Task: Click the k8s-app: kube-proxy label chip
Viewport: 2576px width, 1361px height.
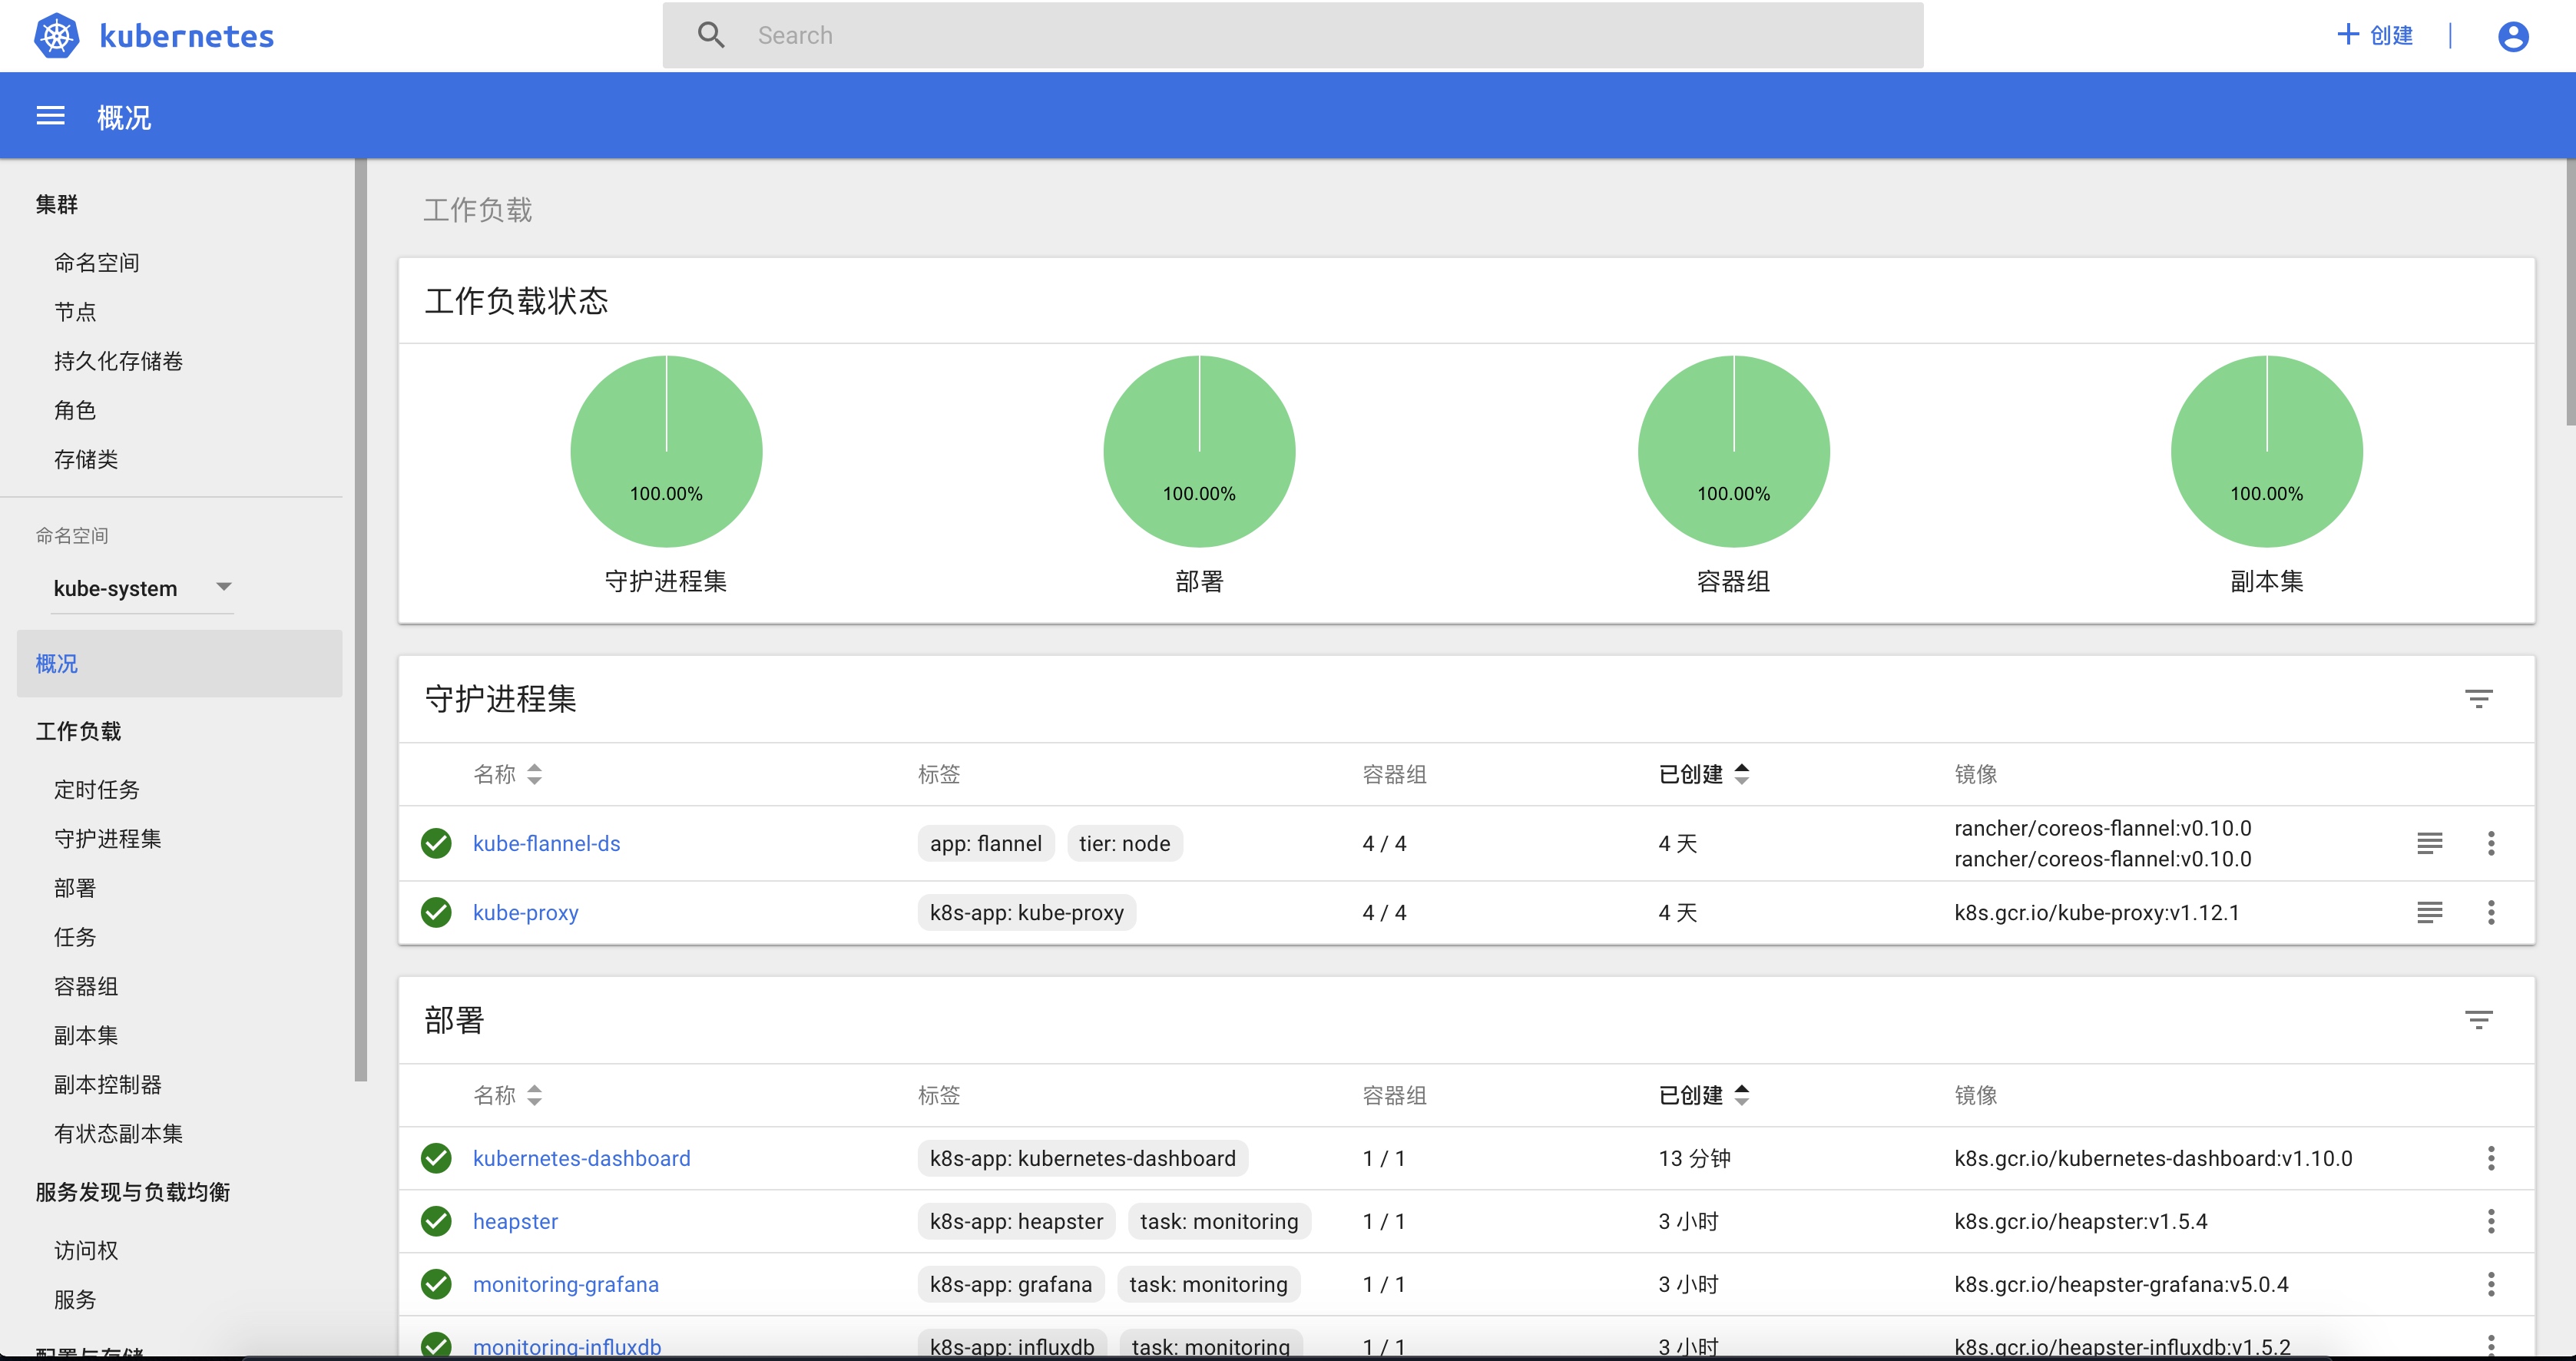Action: (1026, 912)
